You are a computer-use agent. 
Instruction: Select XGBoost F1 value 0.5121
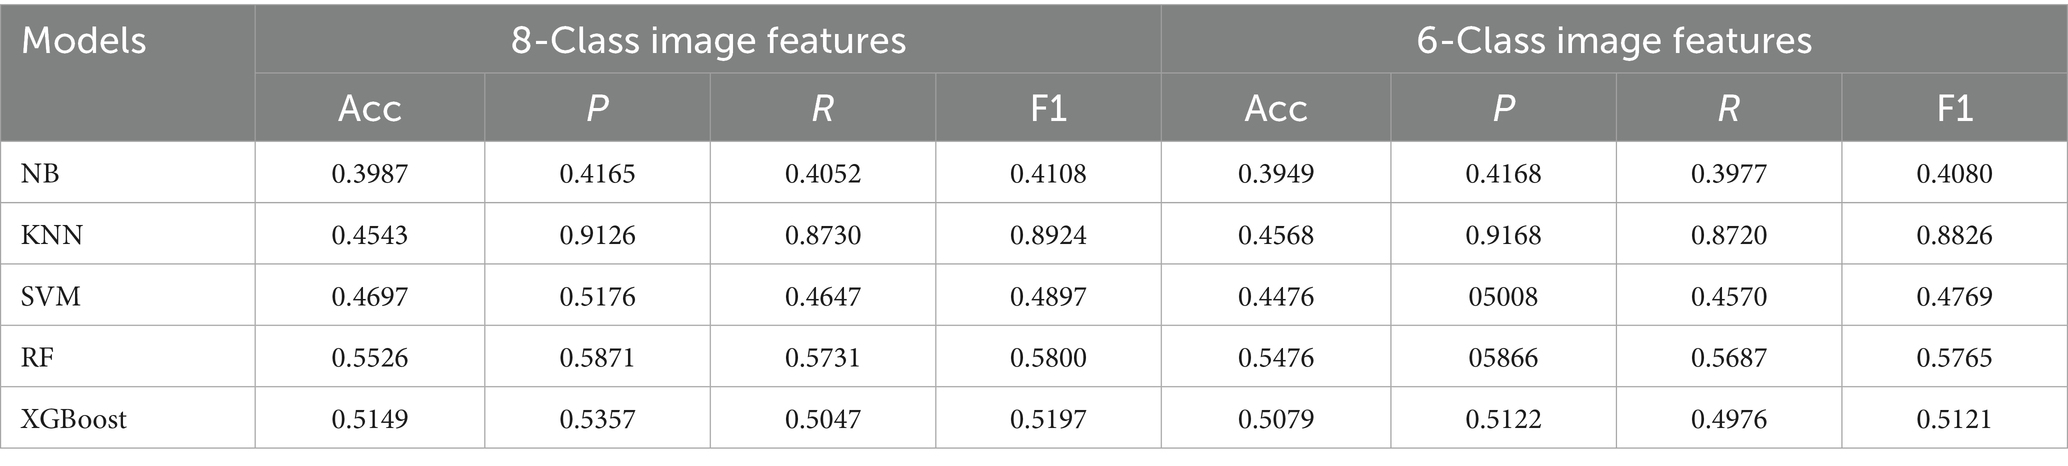pos(1954,419)
